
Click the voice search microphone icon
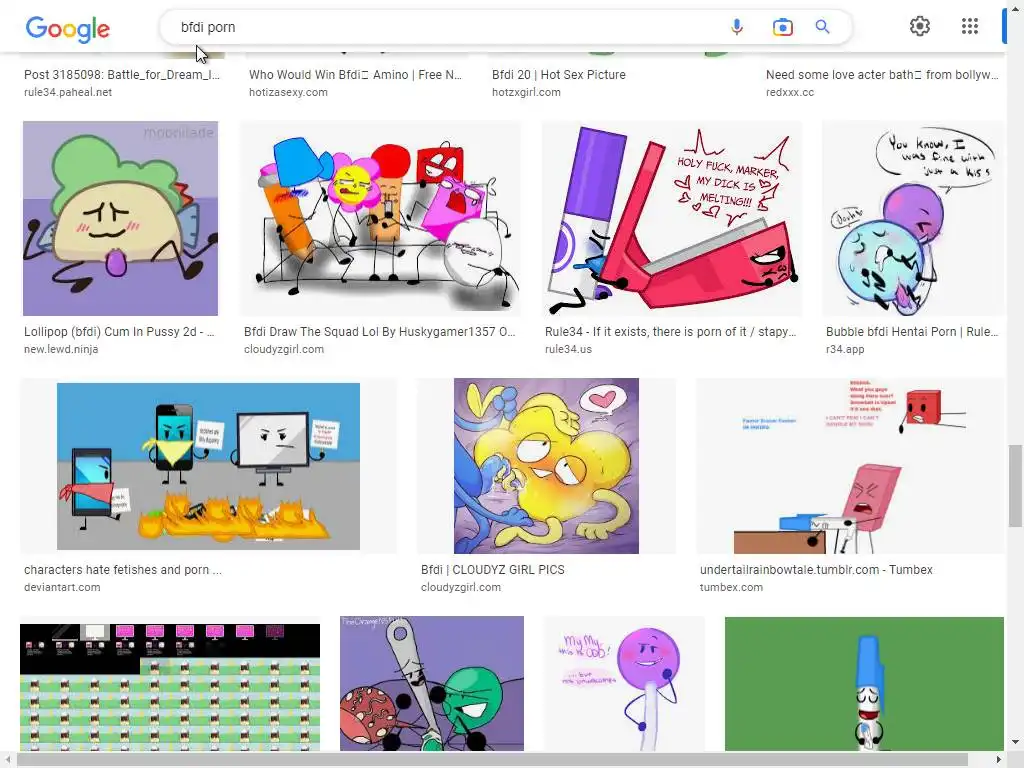coord(737,27)
